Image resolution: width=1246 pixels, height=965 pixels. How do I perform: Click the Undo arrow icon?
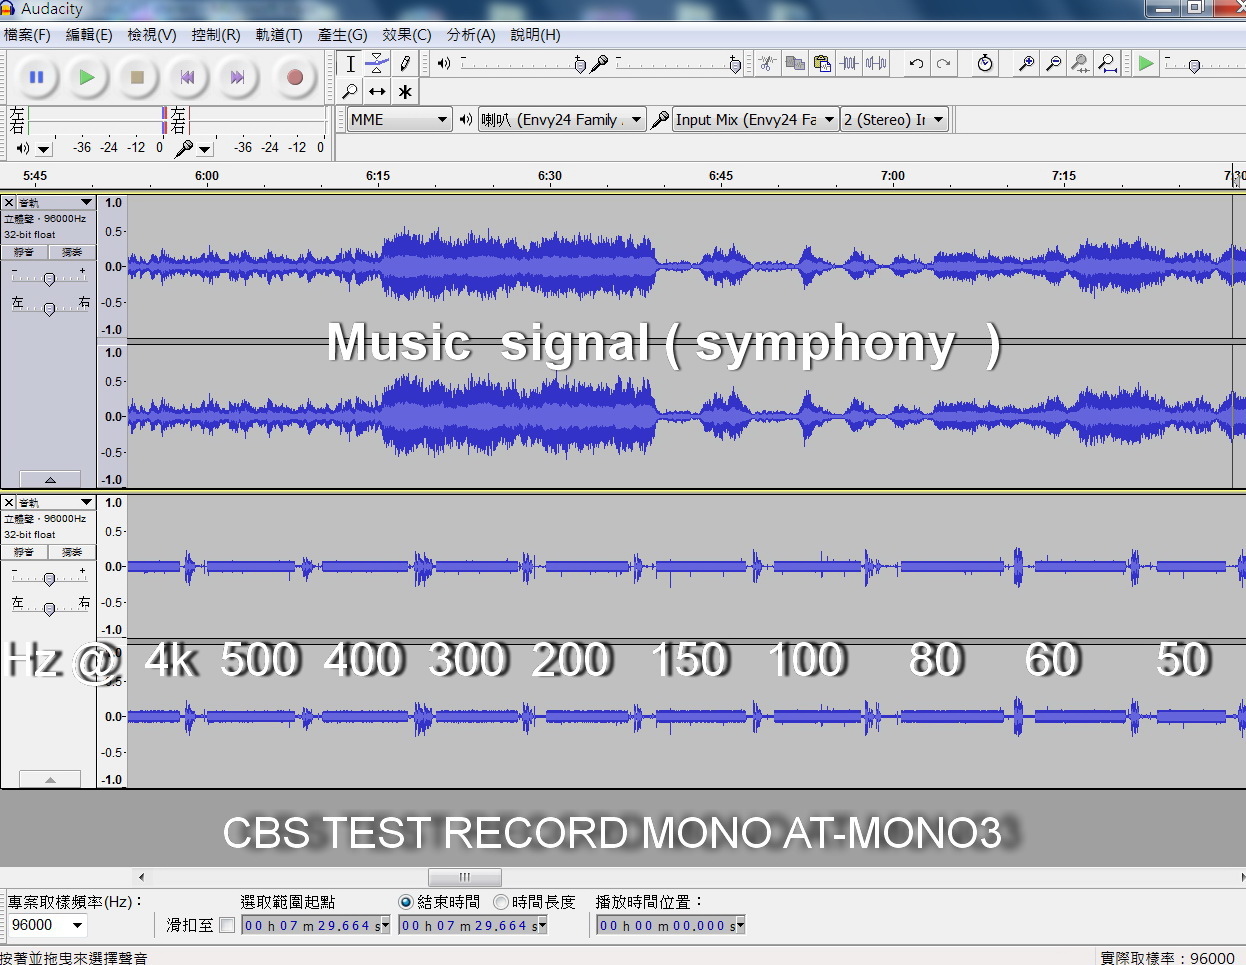coord(916,64)
